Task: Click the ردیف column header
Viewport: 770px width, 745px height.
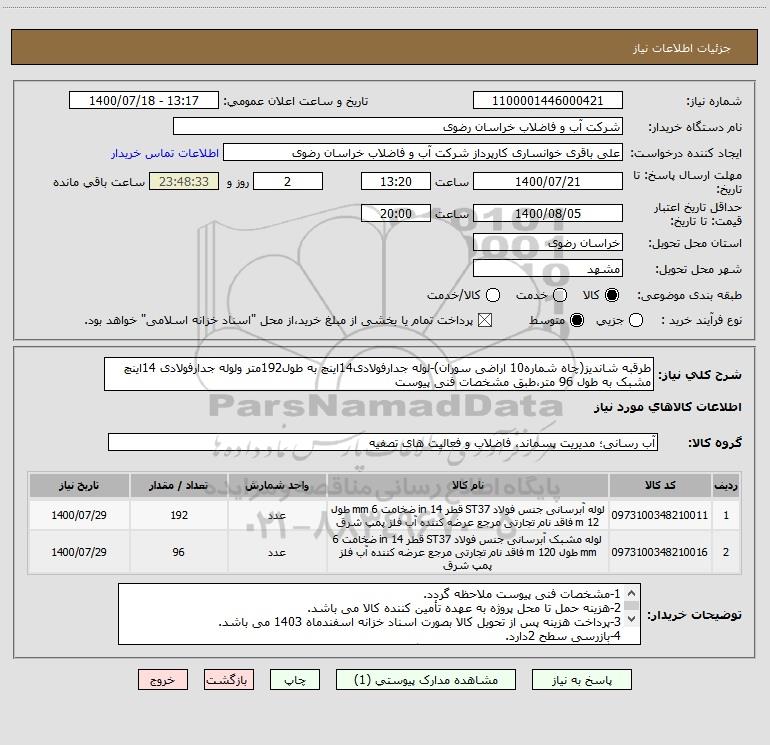Action: tap(726, 485)
